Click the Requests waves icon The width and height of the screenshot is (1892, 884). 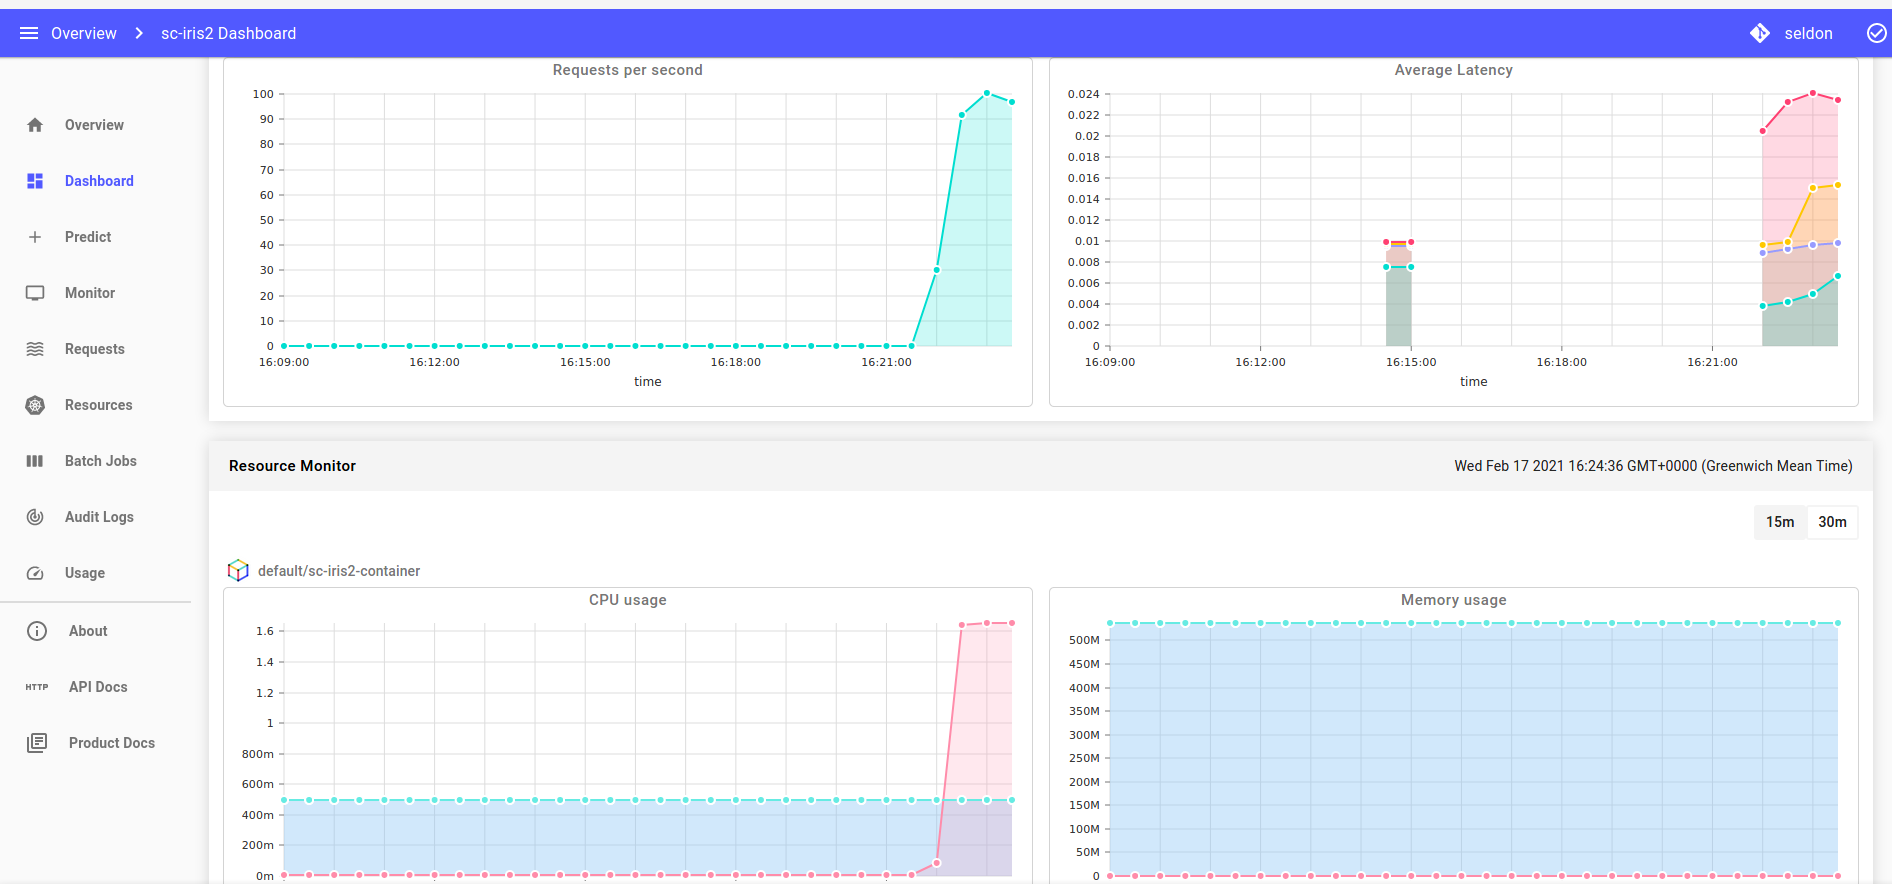point(35,349)
